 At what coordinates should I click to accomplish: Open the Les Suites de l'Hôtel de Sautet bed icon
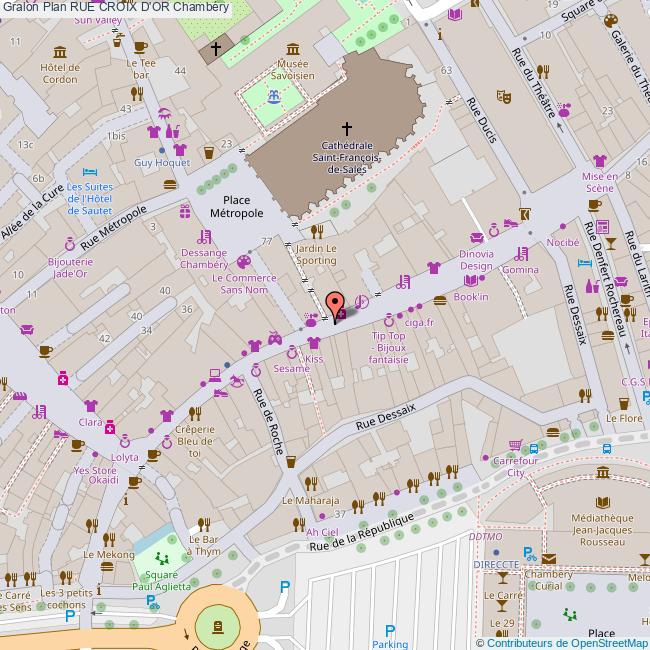point(89,172)
